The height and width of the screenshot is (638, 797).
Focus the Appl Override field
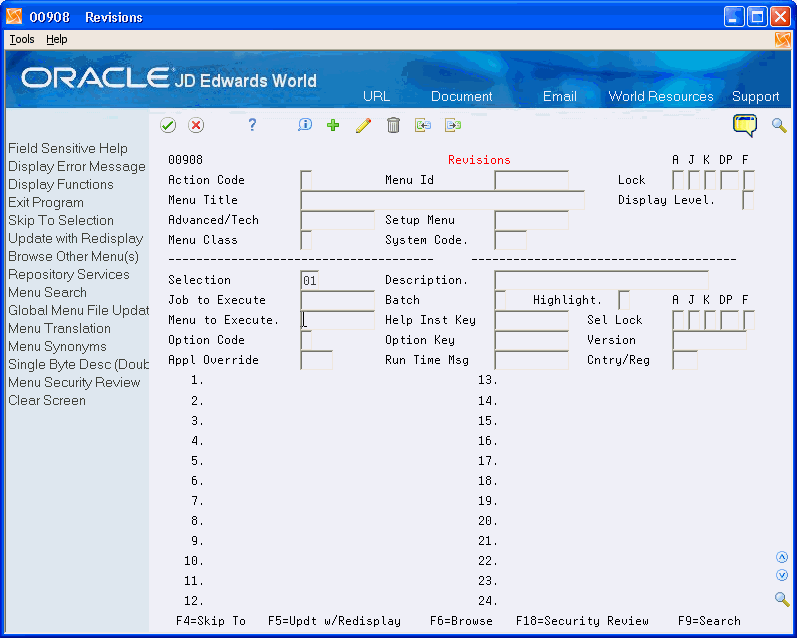point(316,360)
